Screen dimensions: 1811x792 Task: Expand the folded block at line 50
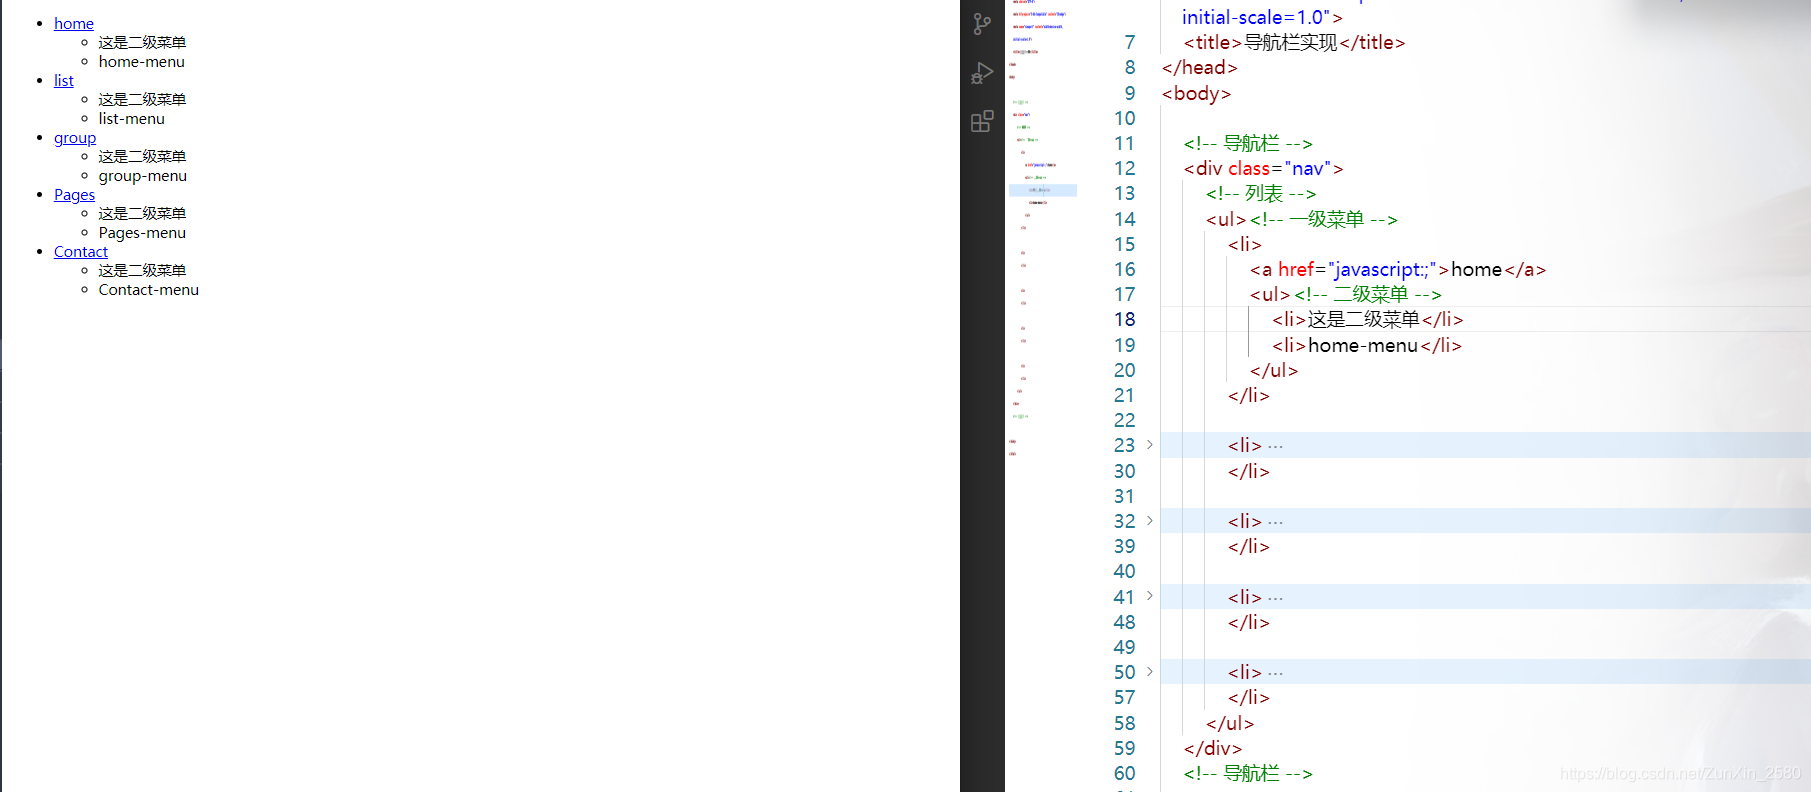1150,672
